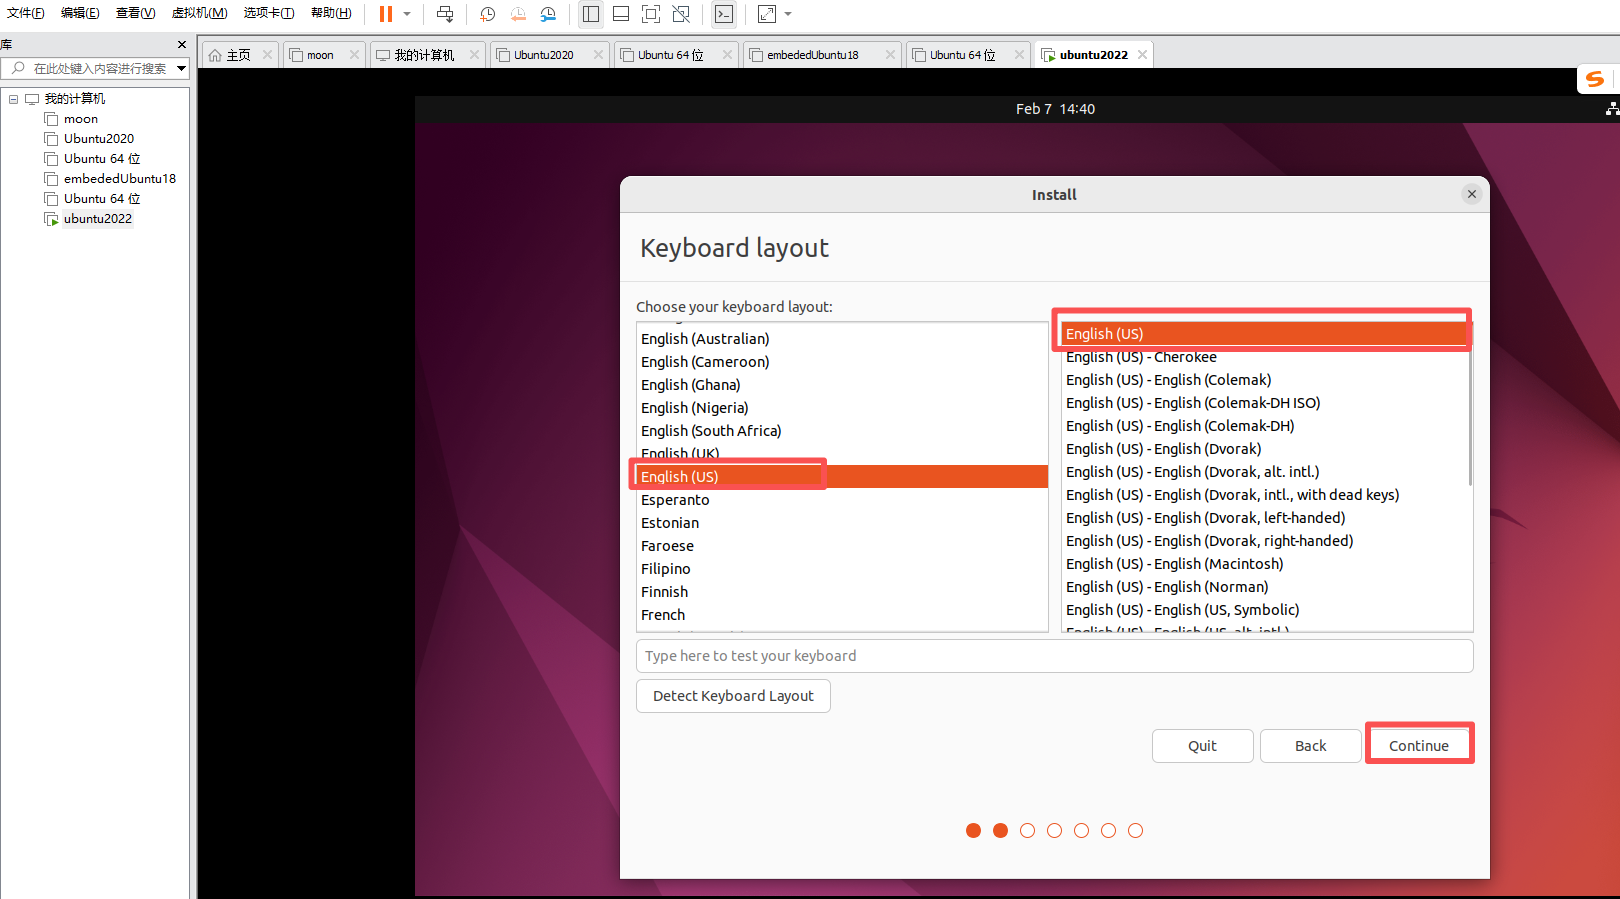Toggle the thumbnail bar view icon
Image resolution: width=1620 pixels, height=899 pixels.
[x=621, y=14]
